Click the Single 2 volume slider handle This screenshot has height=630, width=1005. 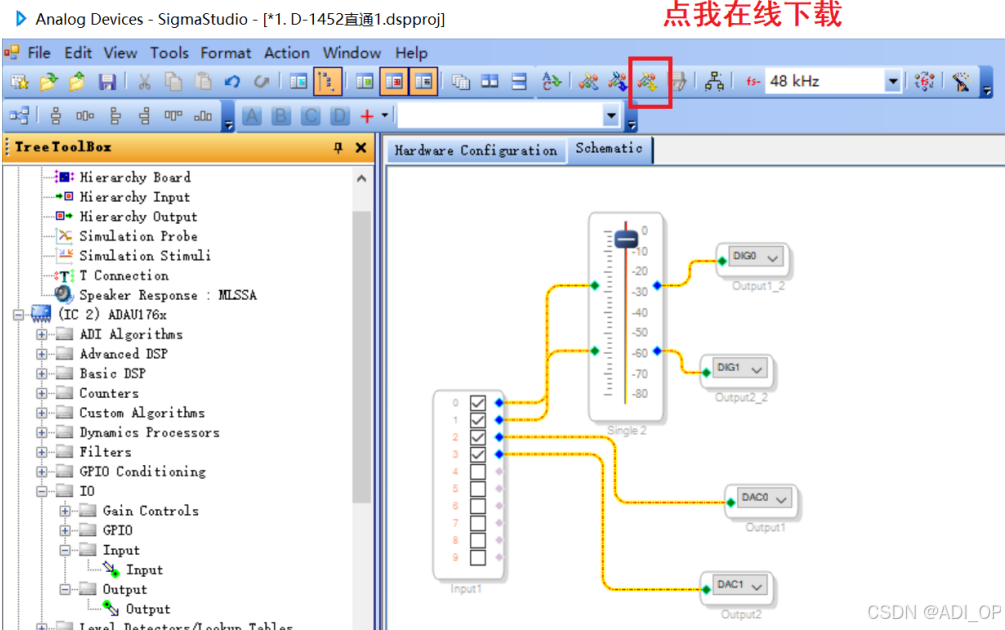(626, 239)
